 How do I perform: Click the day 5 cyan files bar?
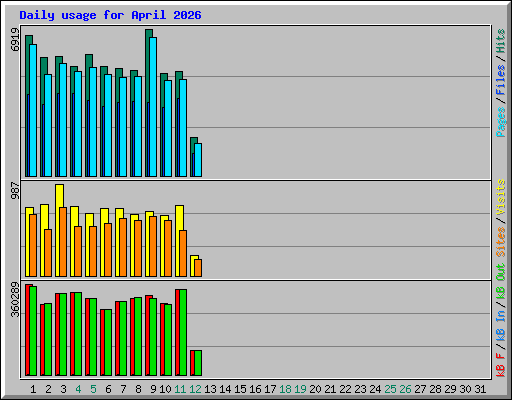pyautogui.click(x=93, y=122)
